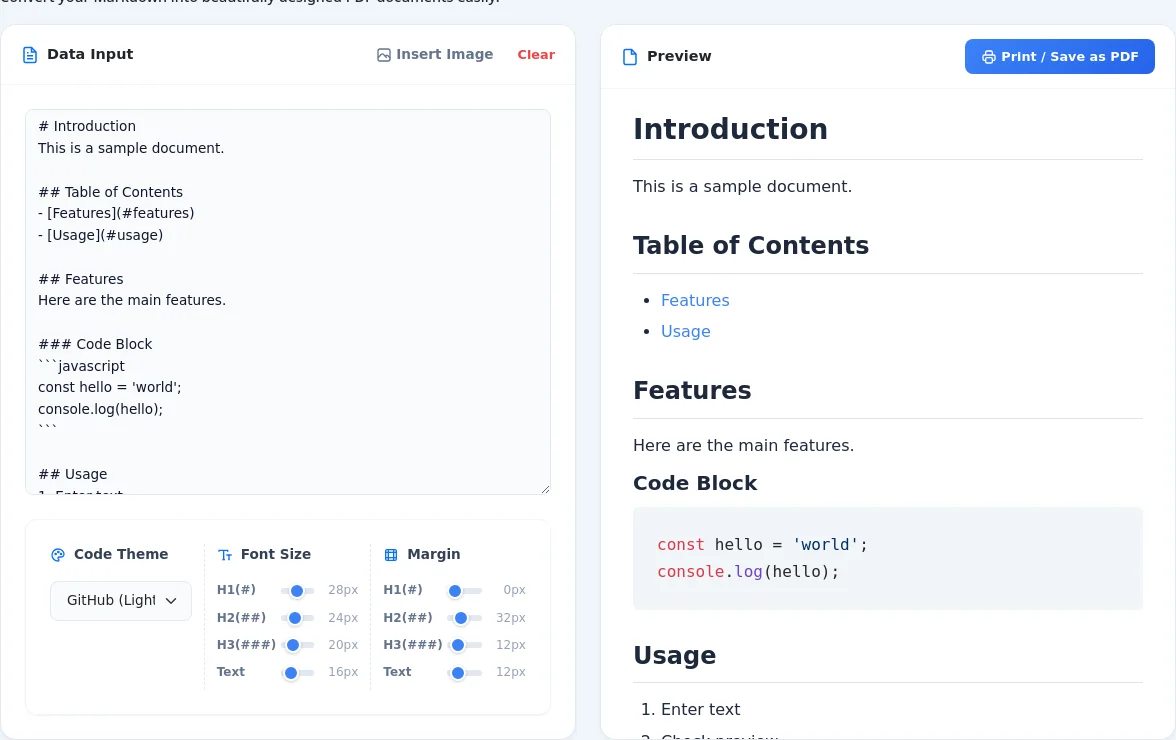Viewport: 1176px width, 740px height.
Task: Clear the markdown input
Action: click(536, 55)
